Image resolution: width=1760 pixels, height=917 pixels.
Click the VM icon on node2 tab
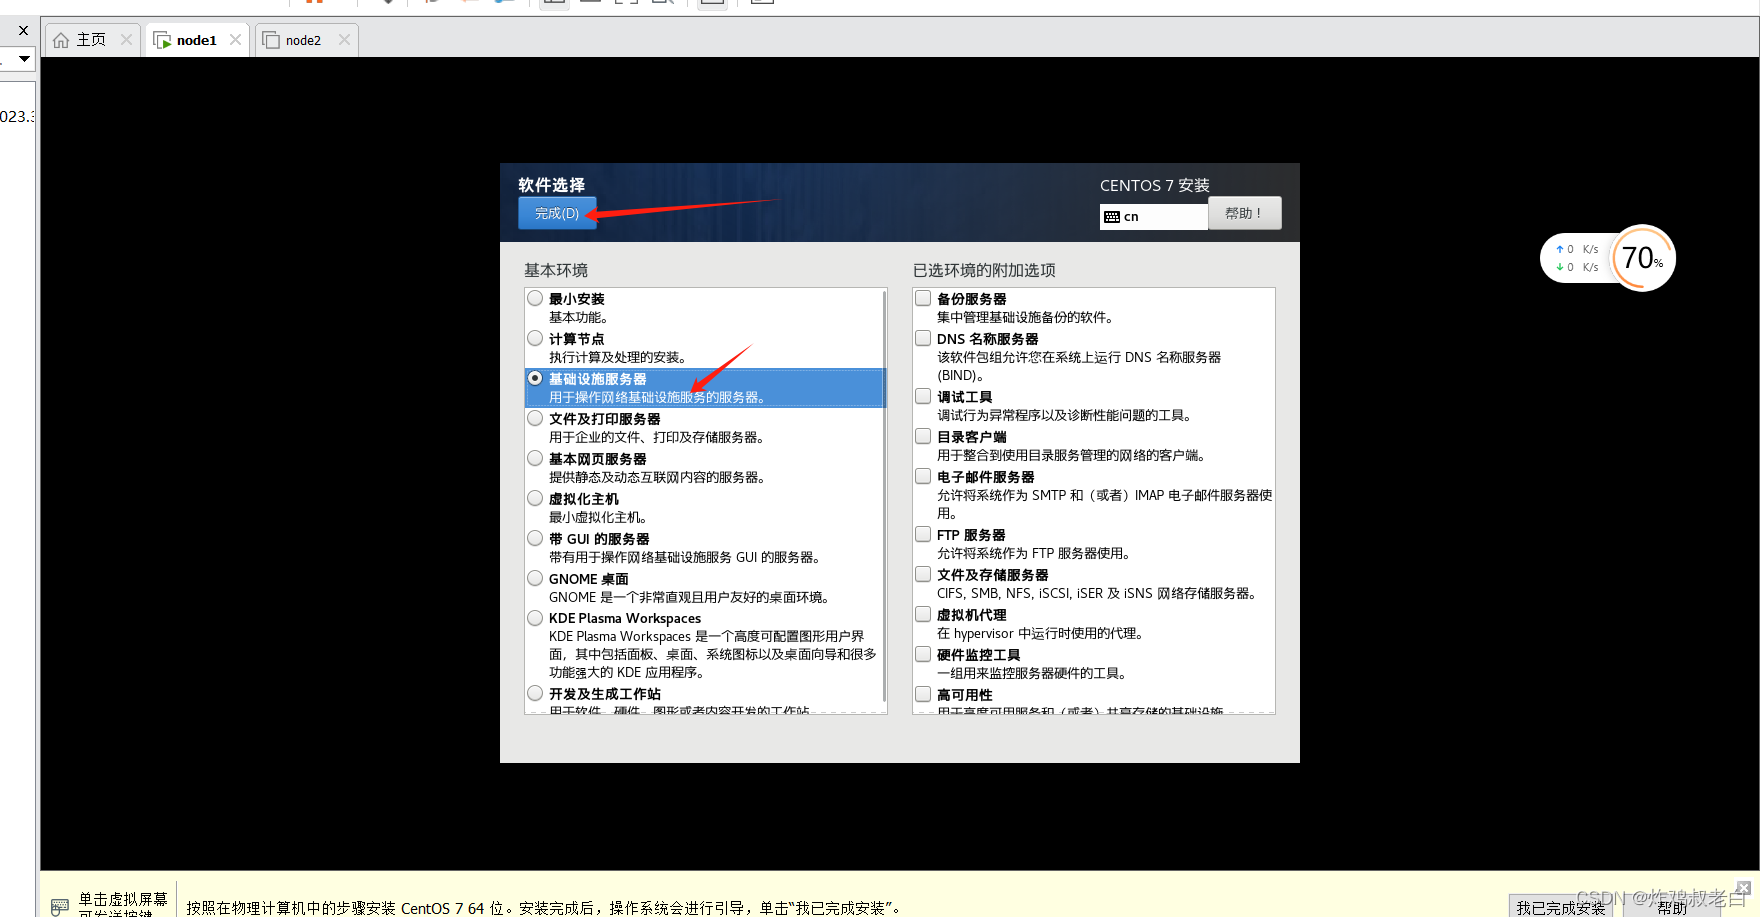pos(270,40)
